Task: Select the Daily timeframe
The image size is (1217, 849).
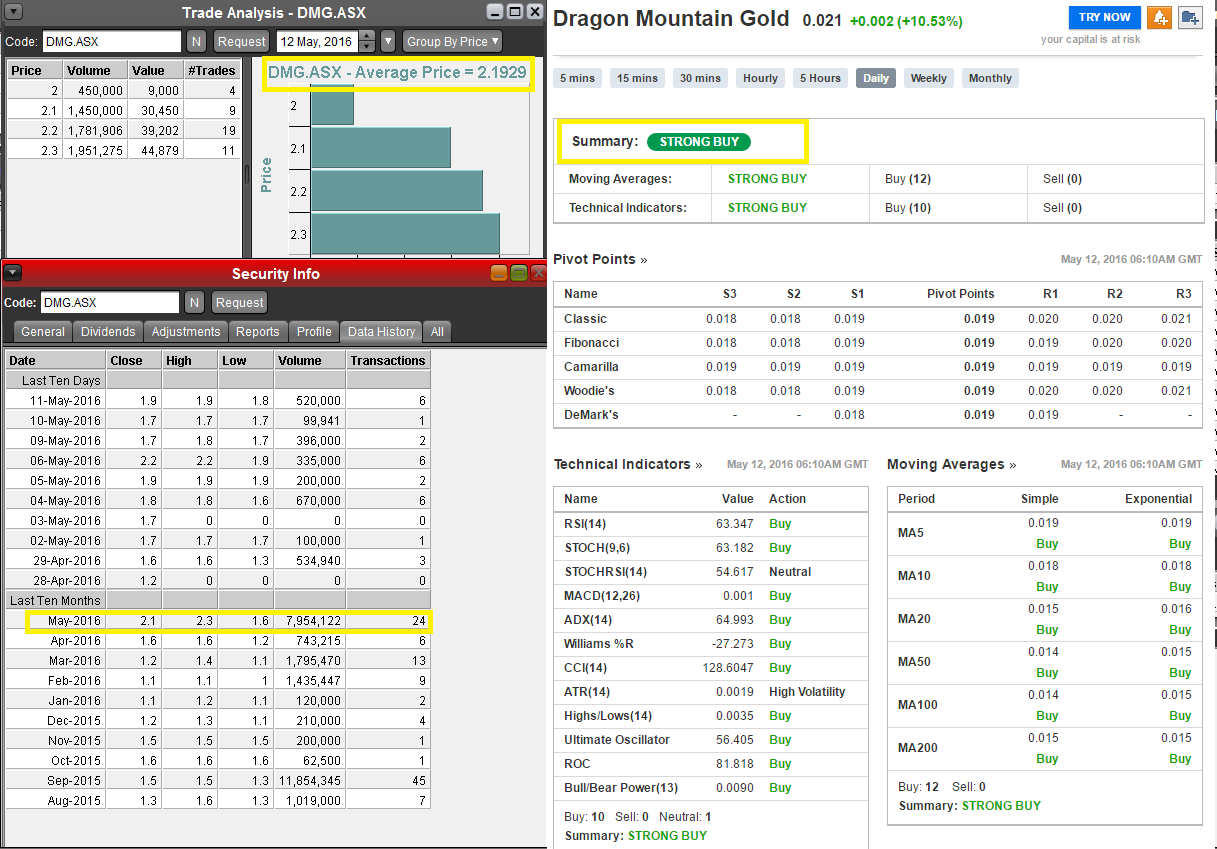Action: (876, 78)
